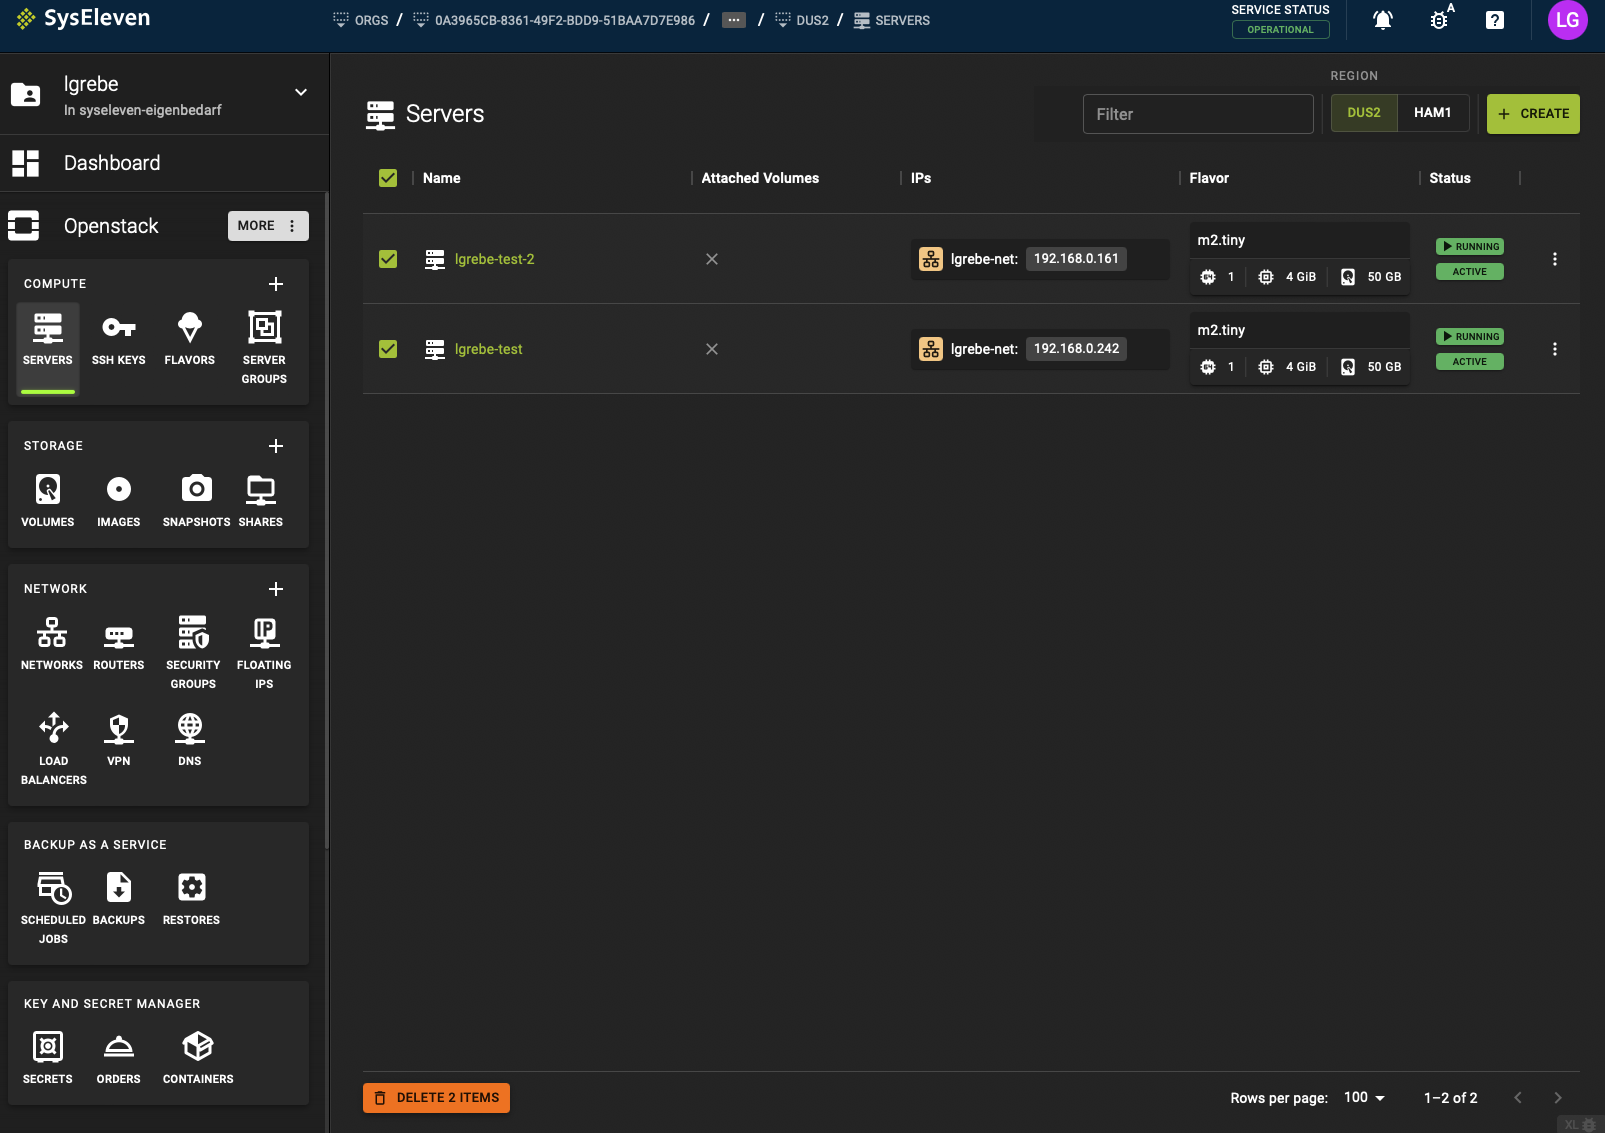Open the rows per page dropdown
The image size is (1605, 1133).
[x=1365, y=1098]
